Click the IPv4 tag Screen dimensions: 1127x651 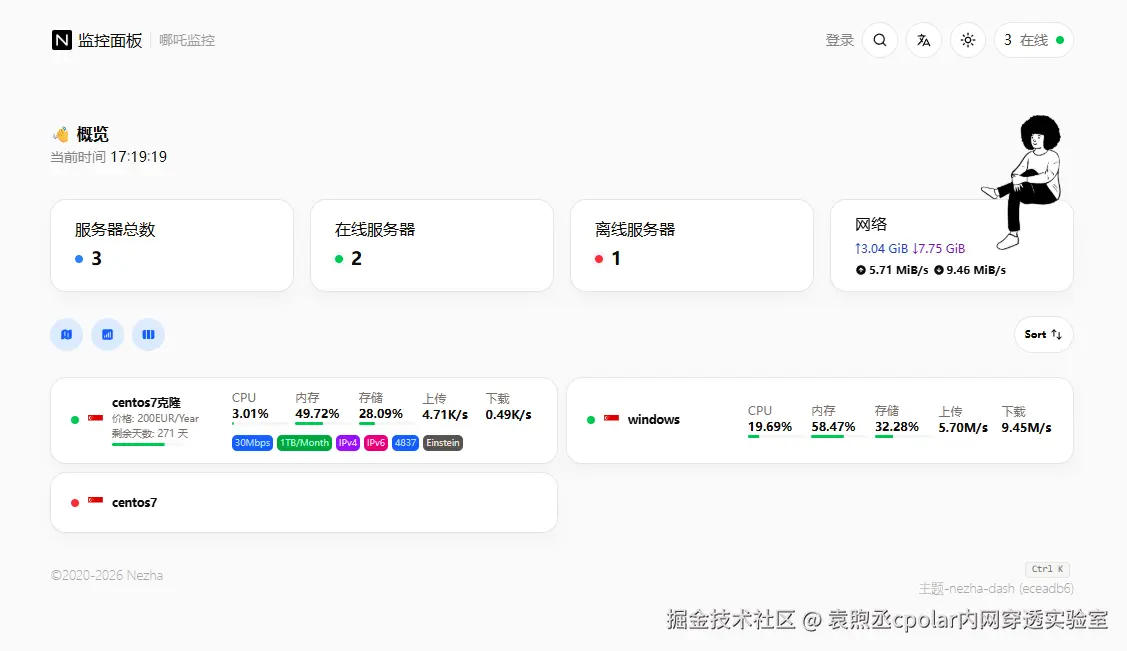coord(348,443)
